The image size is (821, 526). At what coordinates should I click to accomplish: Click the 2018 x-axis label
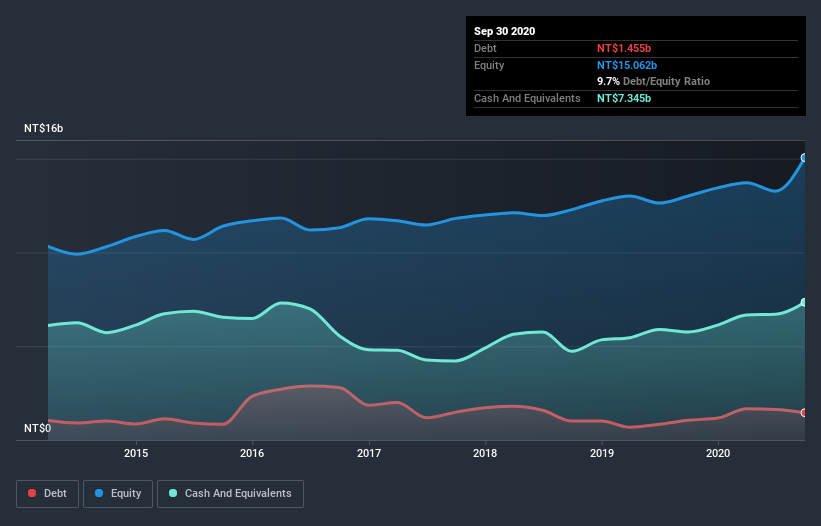pos(485,453)
